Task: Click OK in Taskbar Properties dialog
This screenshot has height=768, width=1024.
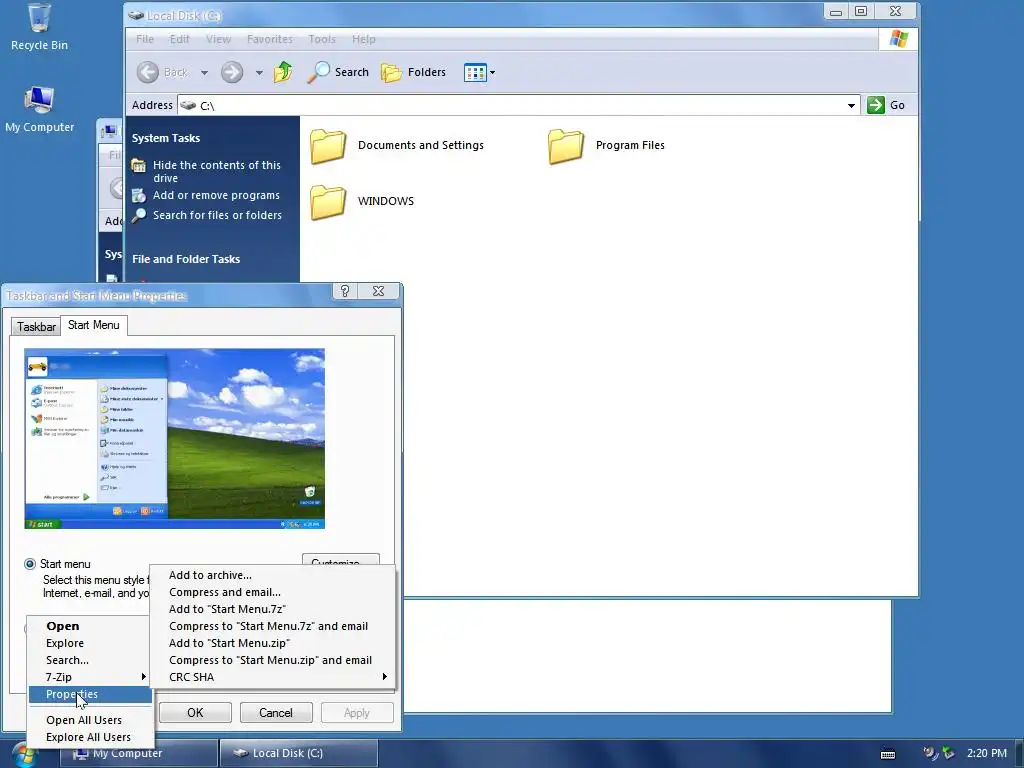Action: click(x=195, y=712)
